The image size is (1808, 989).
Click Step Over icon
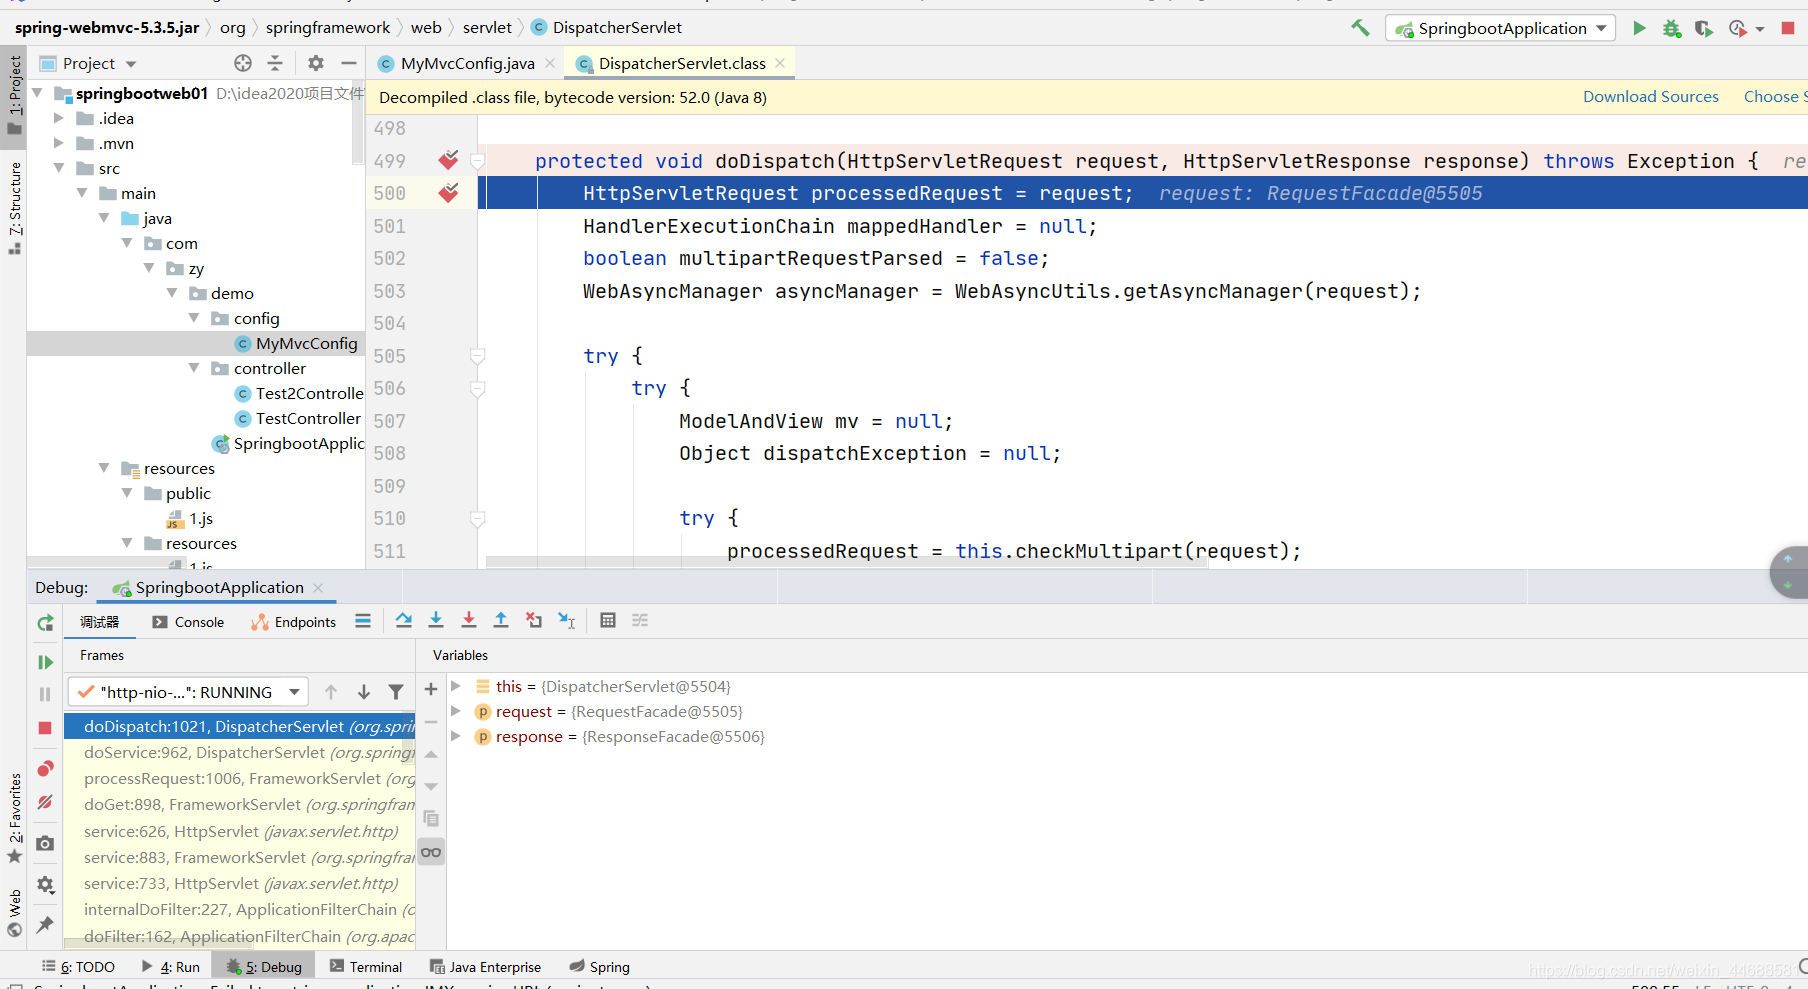(x=404, y=621)
